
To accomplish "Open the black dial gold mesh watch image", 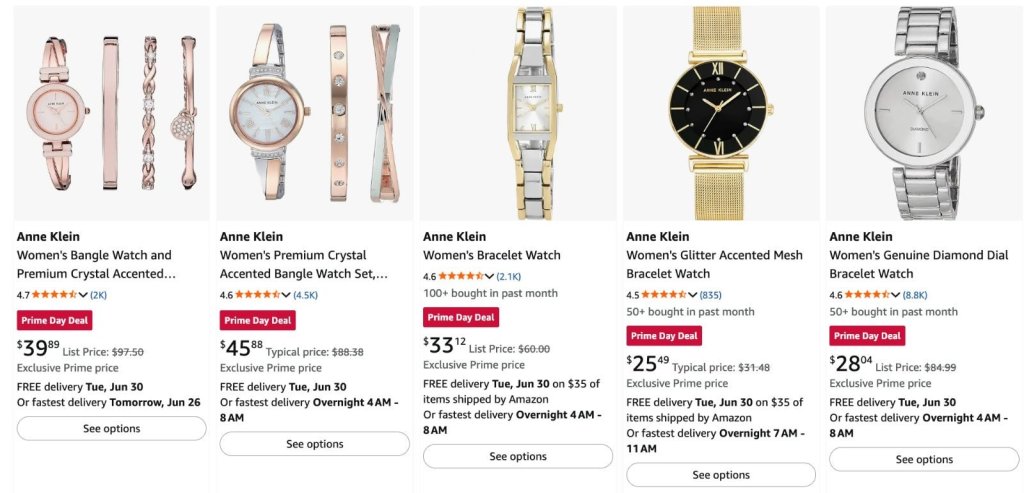I will (x=721, y=114).
